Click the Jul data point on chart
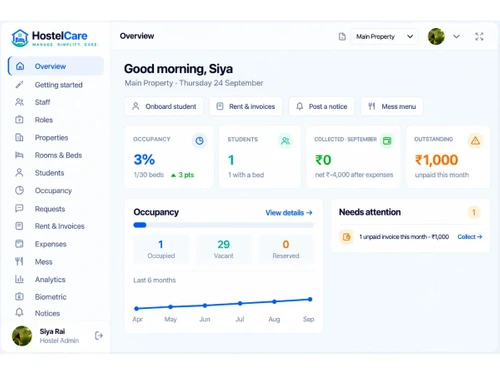 pos(240,303)
